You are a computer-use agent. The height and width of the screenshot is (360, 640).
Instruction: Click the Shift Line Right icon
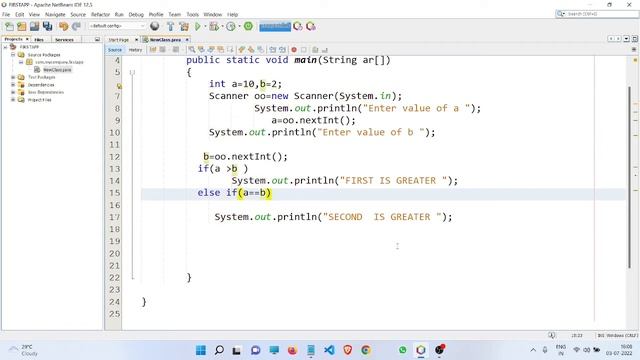[x=282, y=50]
